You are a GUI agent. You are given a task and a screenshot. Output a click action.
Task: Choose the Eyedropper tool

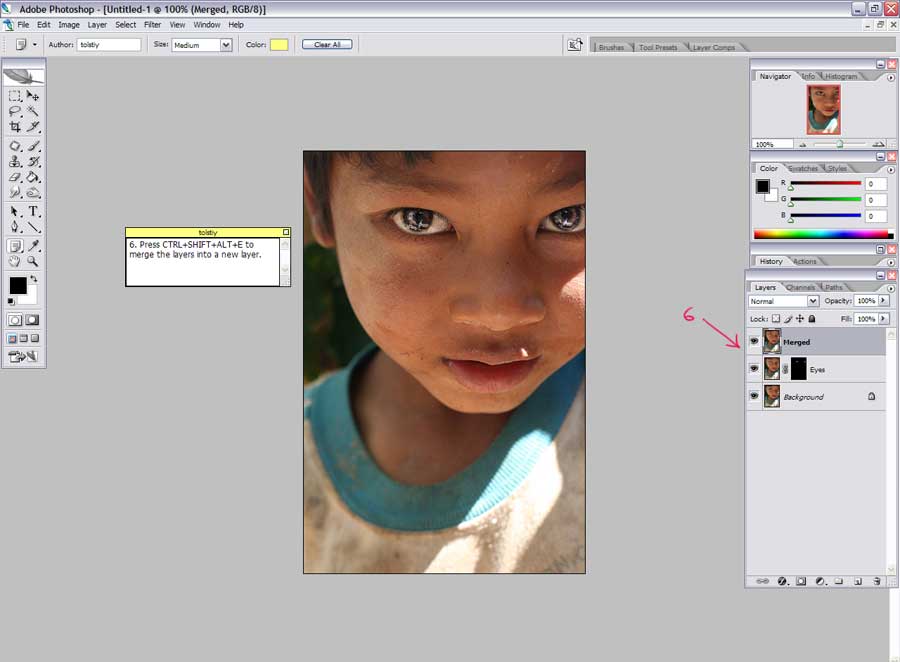point(33,245)
